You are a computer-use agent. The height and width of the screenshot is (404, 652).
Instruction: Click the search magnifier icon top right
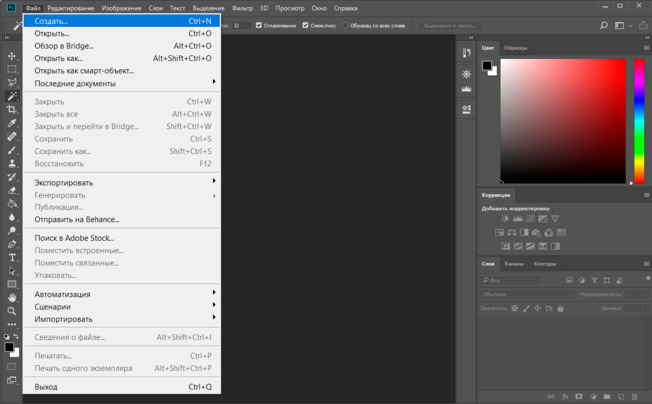click(x=604, y=25)
